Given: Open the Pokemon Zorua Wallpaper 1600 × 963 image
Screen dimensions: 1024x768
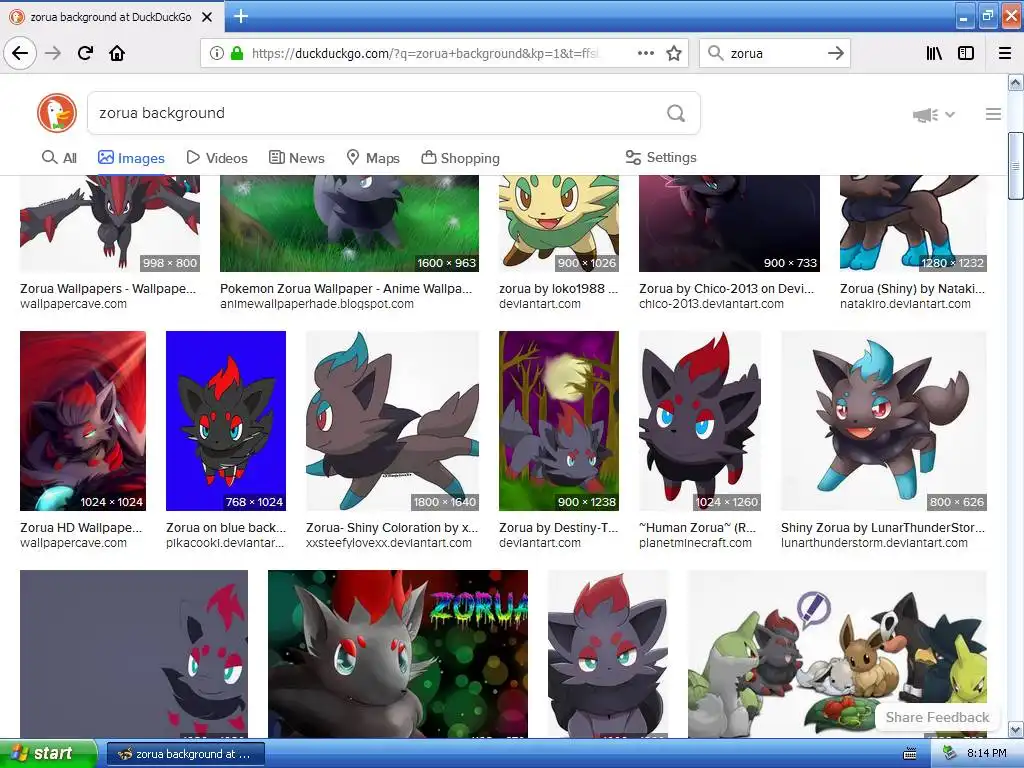Looking at the screenshot, I should click(x=349, y=223).
